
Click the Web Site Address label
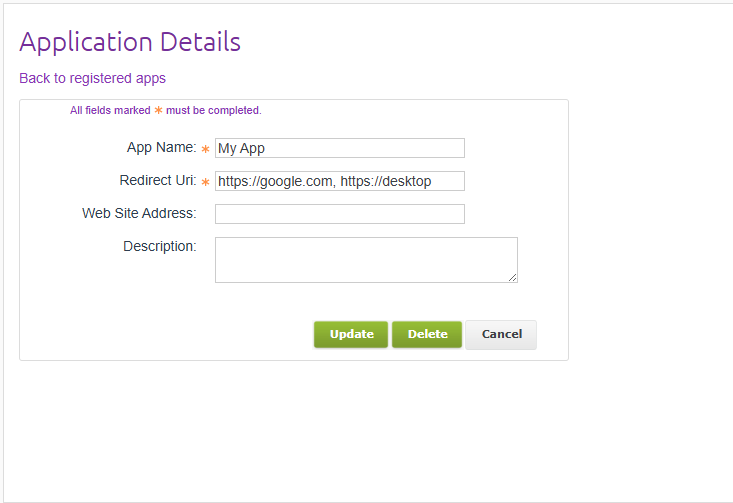139,213
